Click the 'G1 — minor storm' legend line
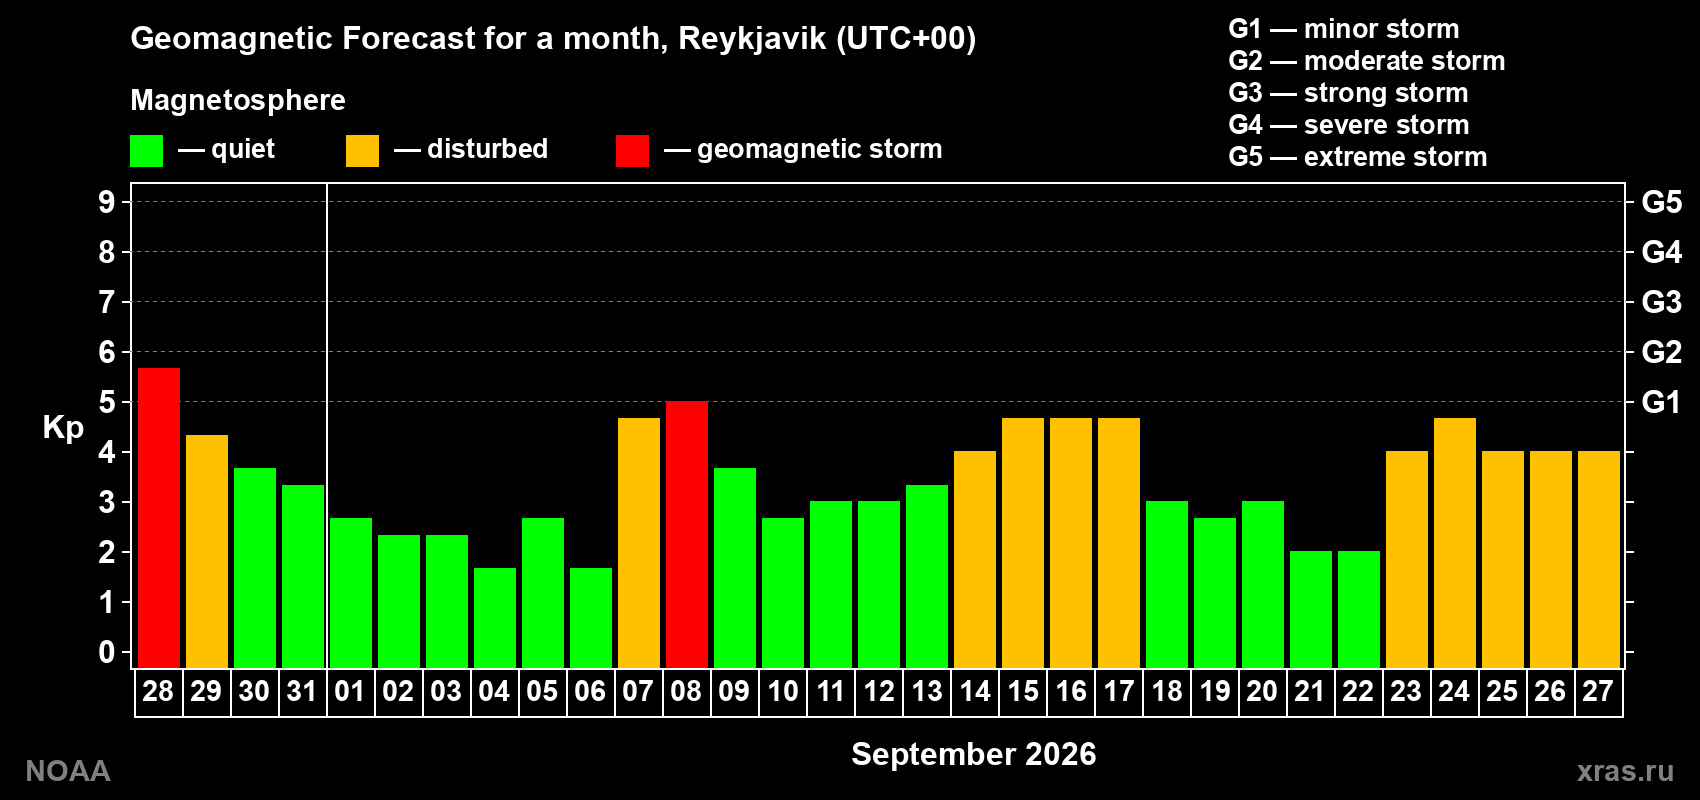This screenshot has width=1700, height=800. coord(1344,29)
